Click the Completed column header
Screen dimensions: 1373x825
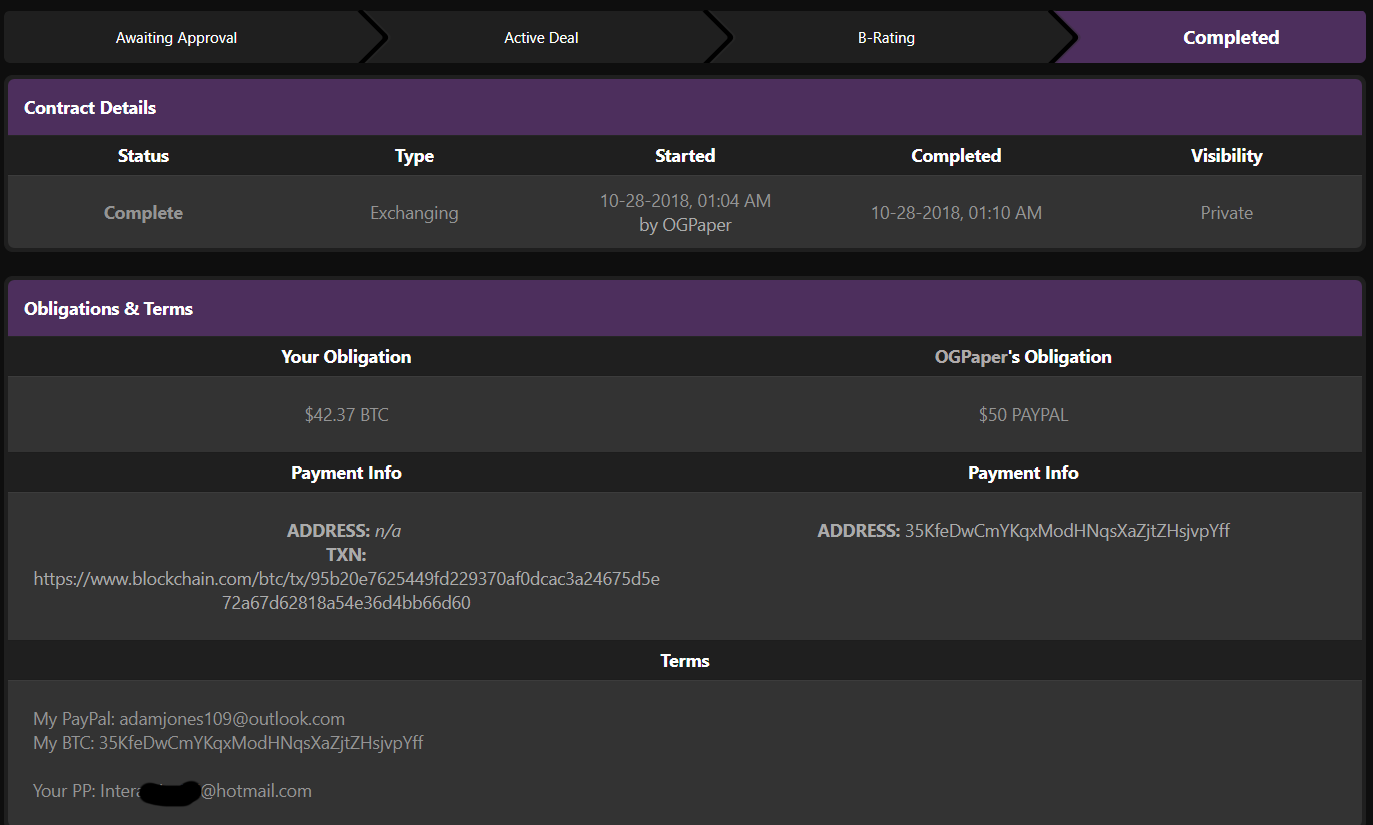coord(956,155)
